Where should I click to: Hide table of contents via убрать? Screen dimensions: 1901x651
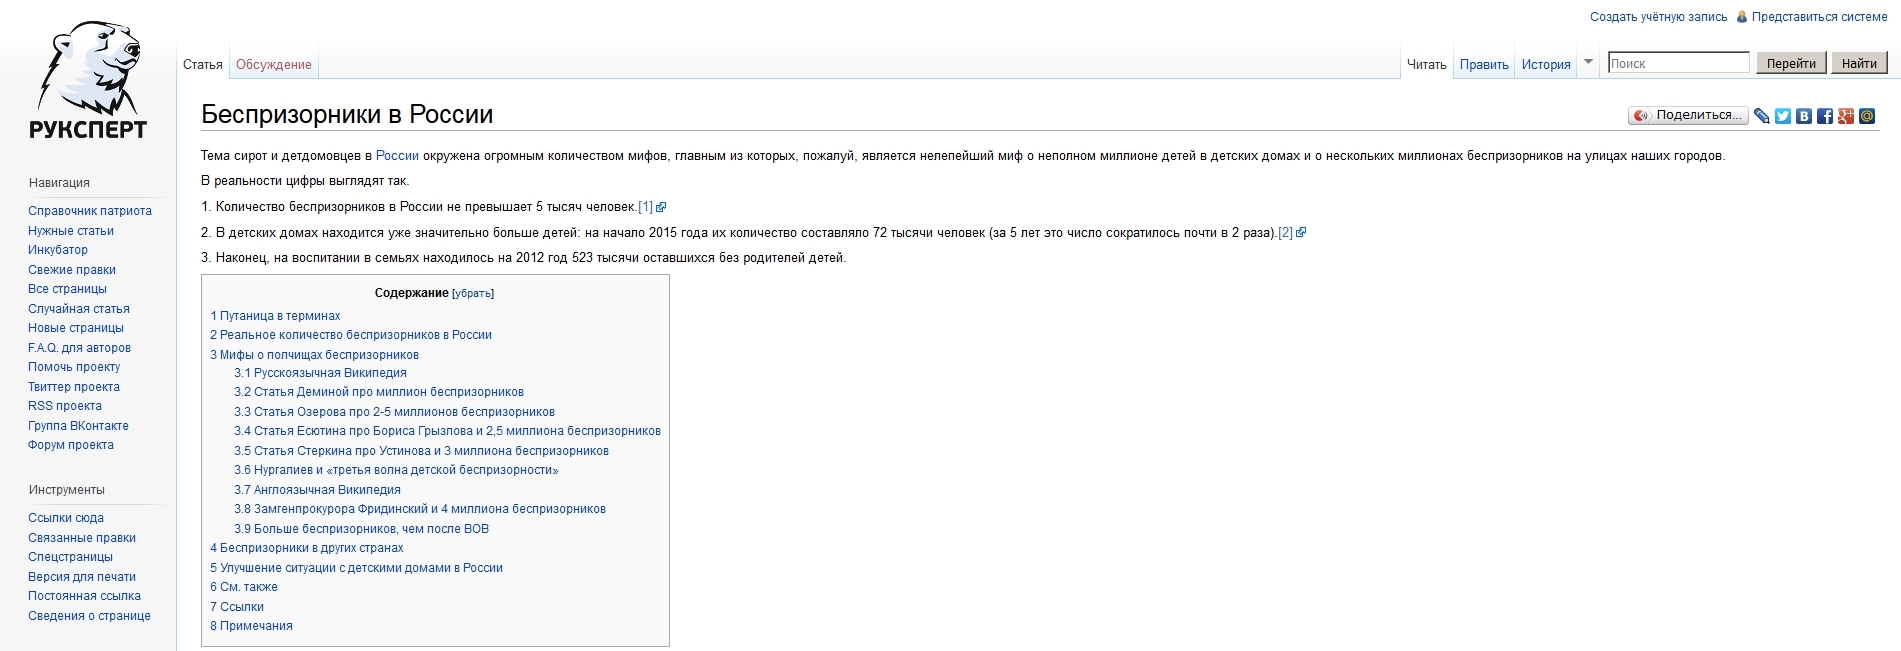coord(473,294)
